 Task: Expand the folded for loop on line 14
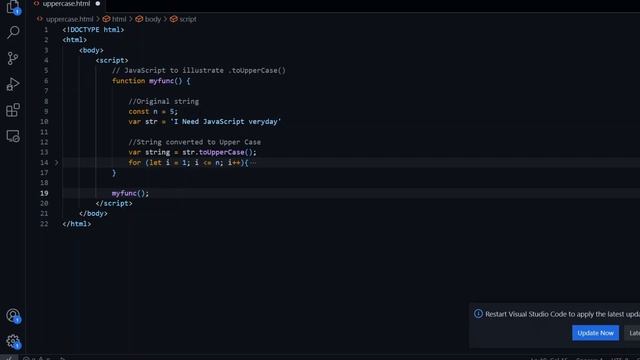pyautogui.click(x=56, y=163)
